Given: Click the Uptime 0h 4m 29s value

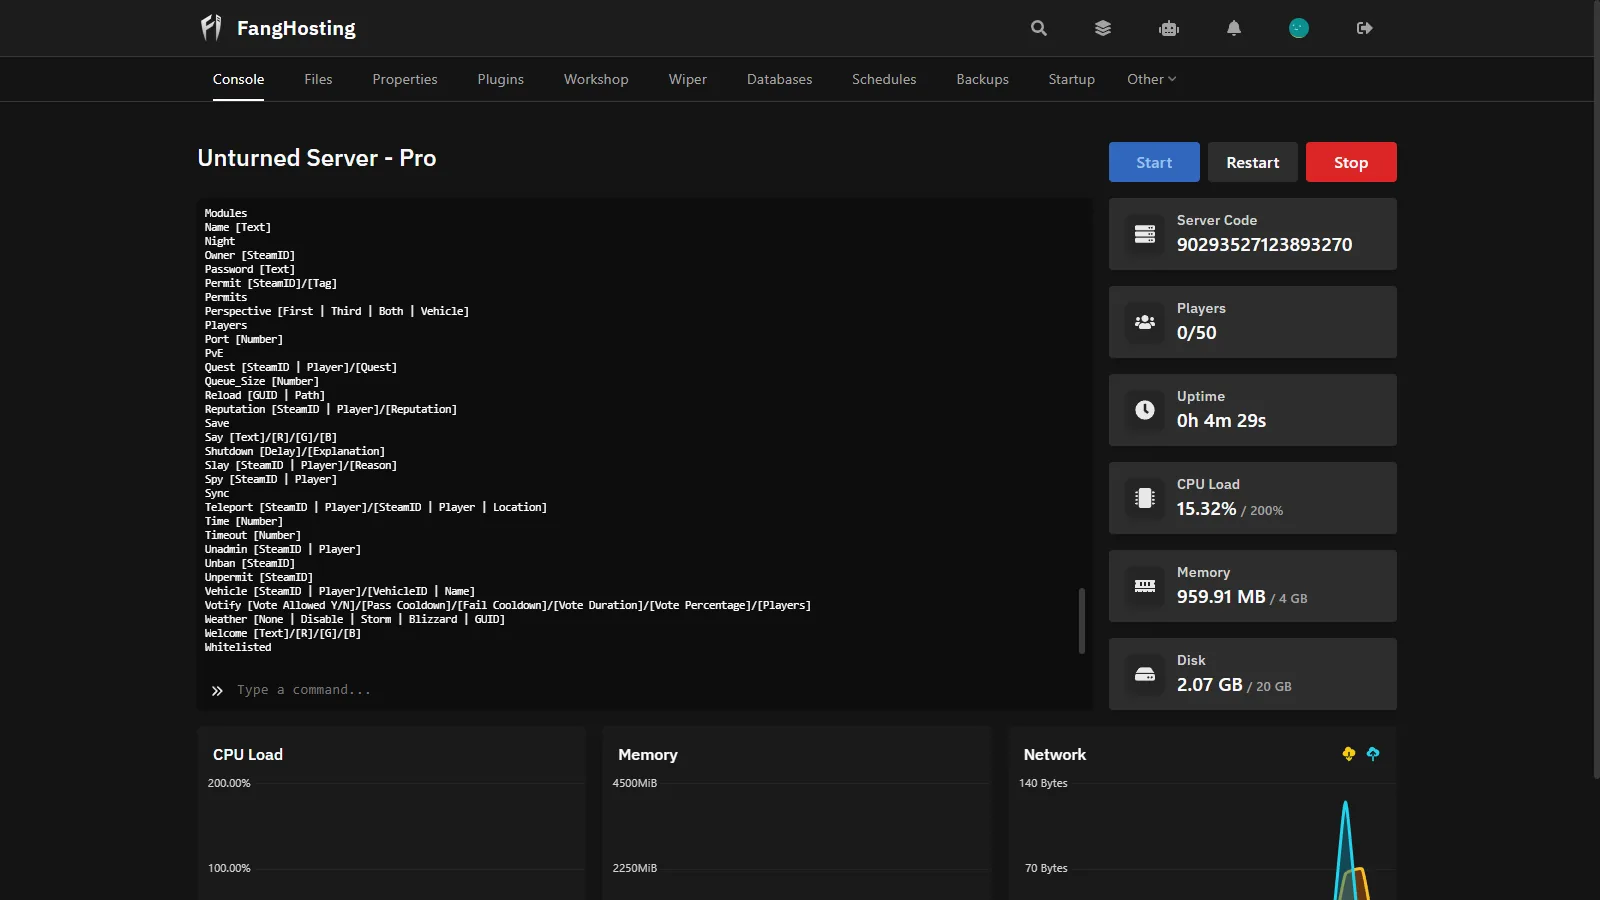Looking at the screenshot, I should 1221,421.
